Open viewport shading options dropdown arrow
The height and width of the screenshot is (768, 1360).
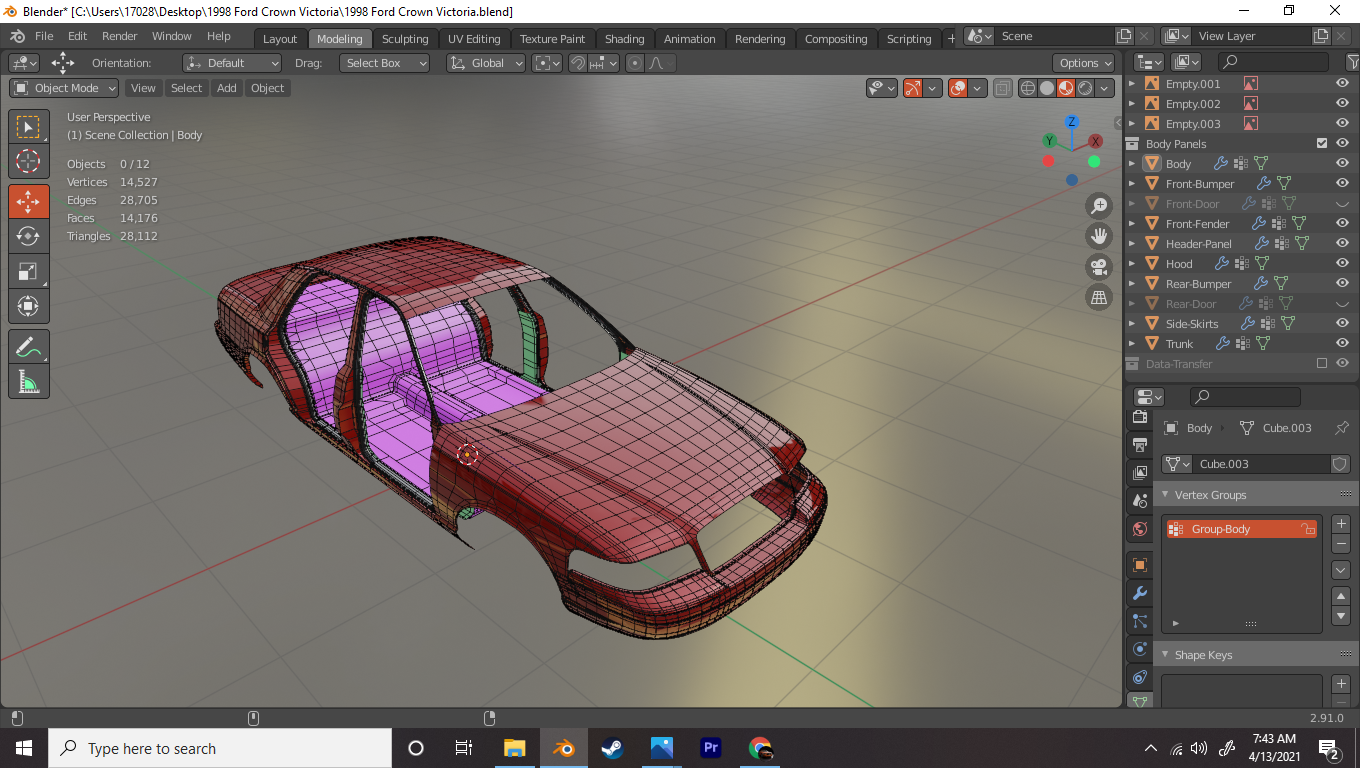click(x=1105, y=88)
